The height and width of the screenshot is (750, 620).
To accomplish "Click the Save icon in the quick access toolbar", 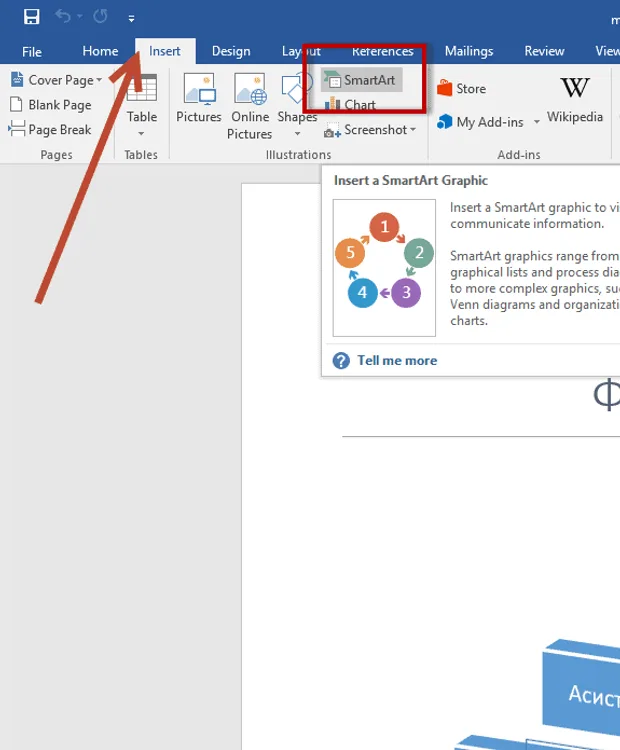I will tap(32, 17).
